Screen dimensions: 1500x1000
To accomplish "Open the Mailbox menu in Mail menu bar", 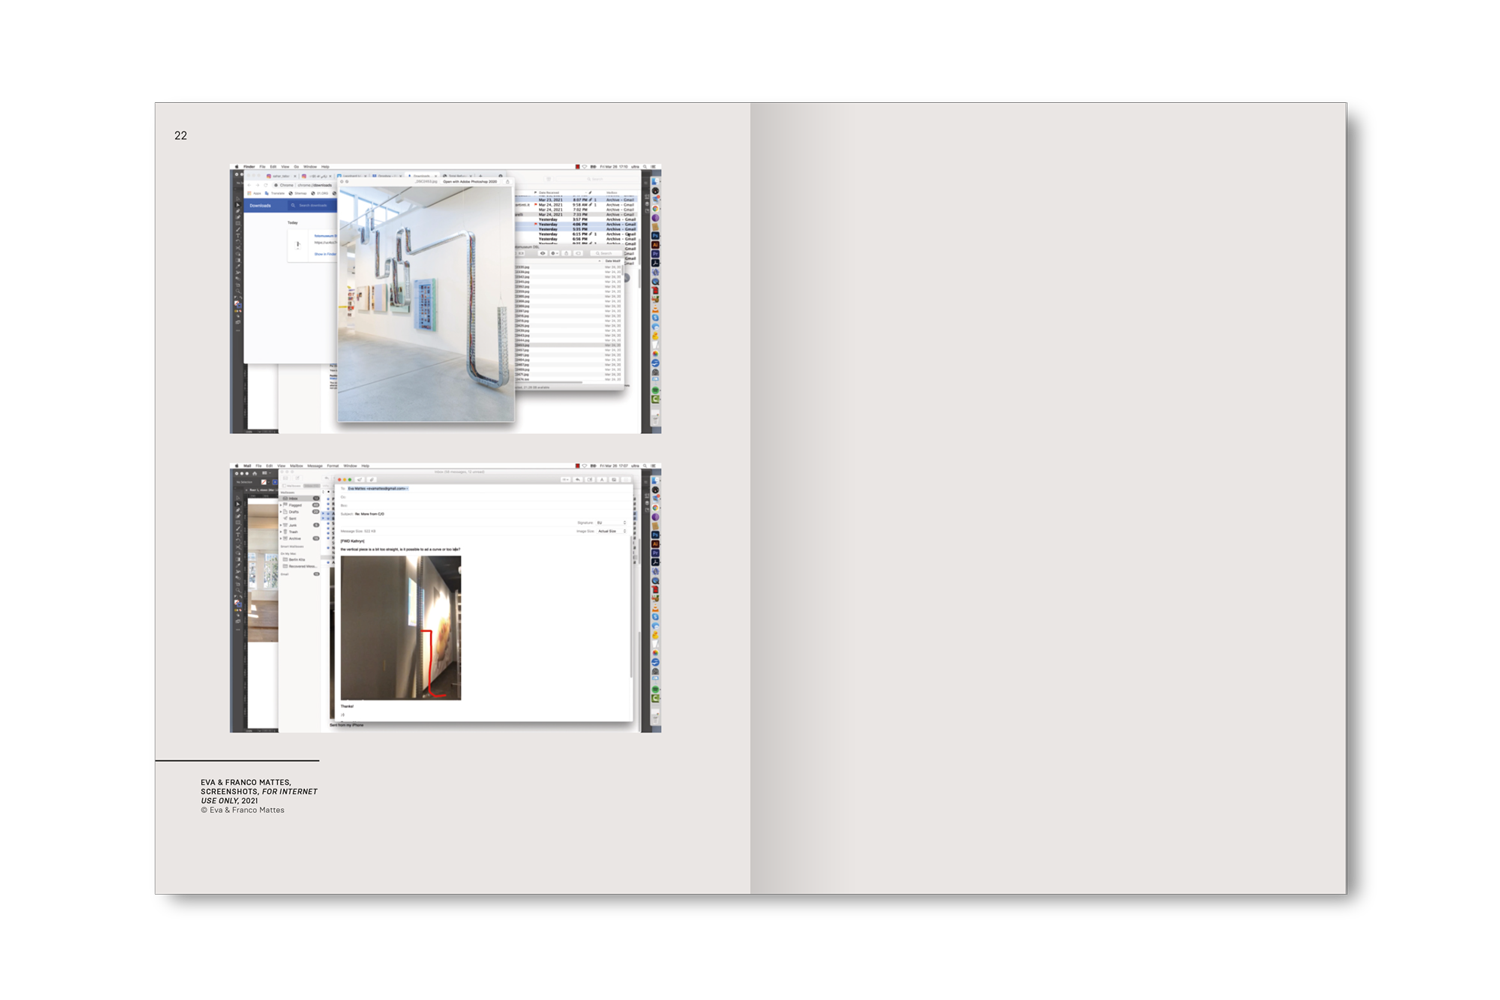I will coord(296,466).
